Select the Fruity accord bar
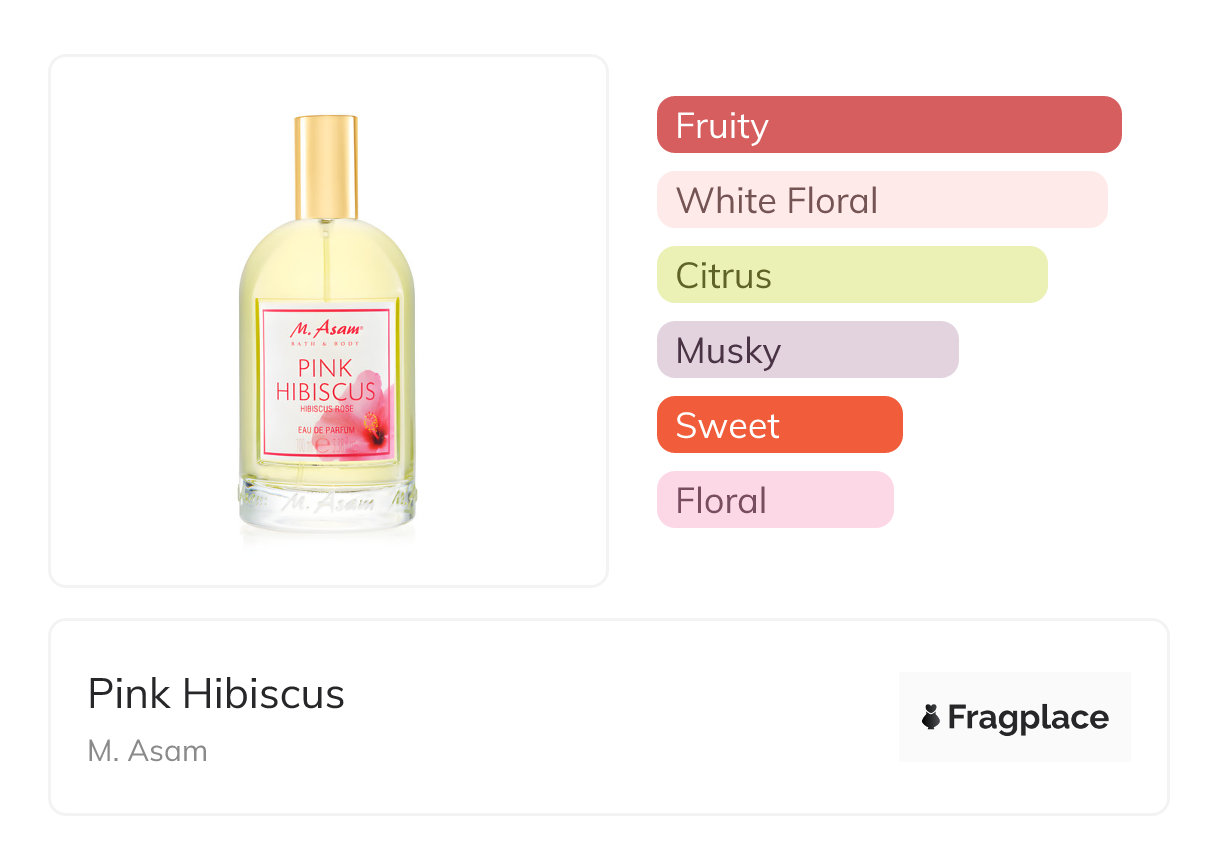1218x864 pixels. point(888,125)
